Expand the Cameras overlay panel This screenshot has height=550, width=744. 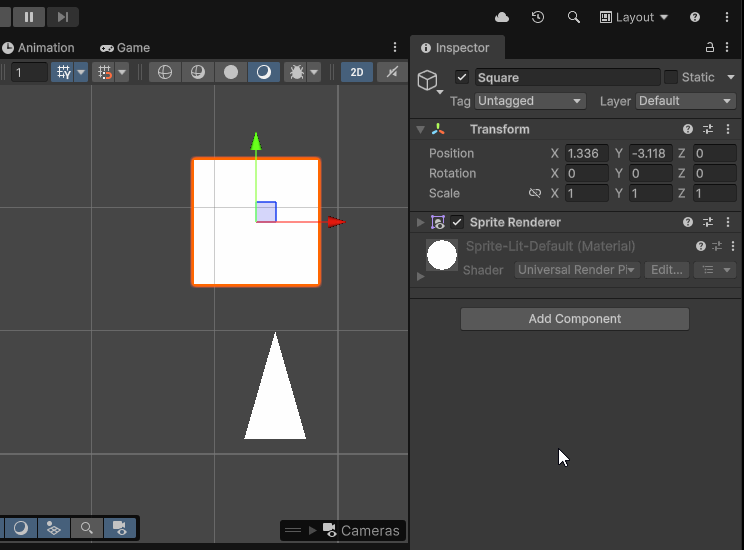(x=313, y=531)
